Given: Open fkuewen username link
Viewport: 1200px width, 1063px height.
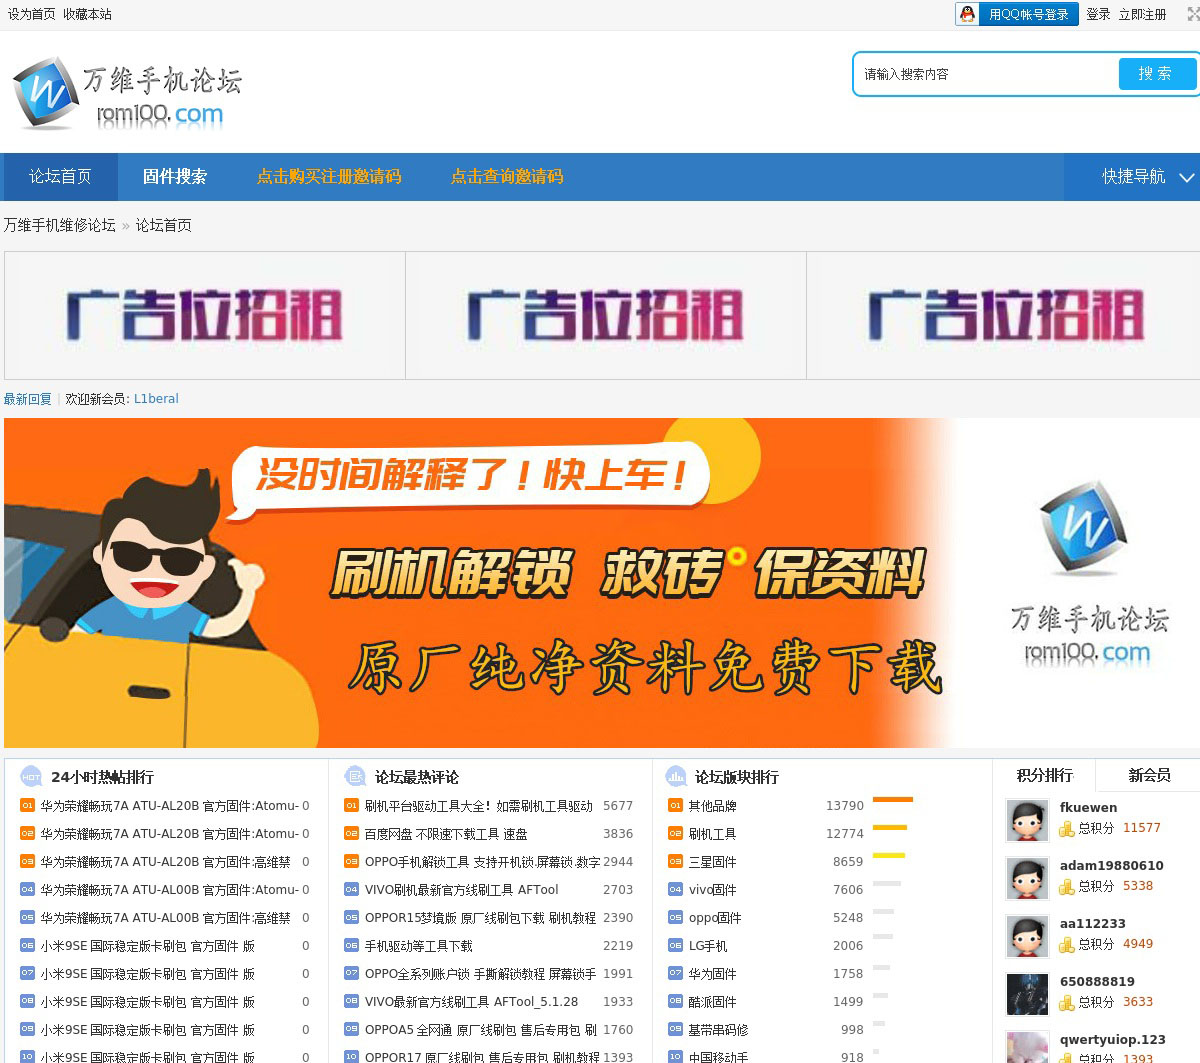Looking at the screenshot, I should (1089, 808).
